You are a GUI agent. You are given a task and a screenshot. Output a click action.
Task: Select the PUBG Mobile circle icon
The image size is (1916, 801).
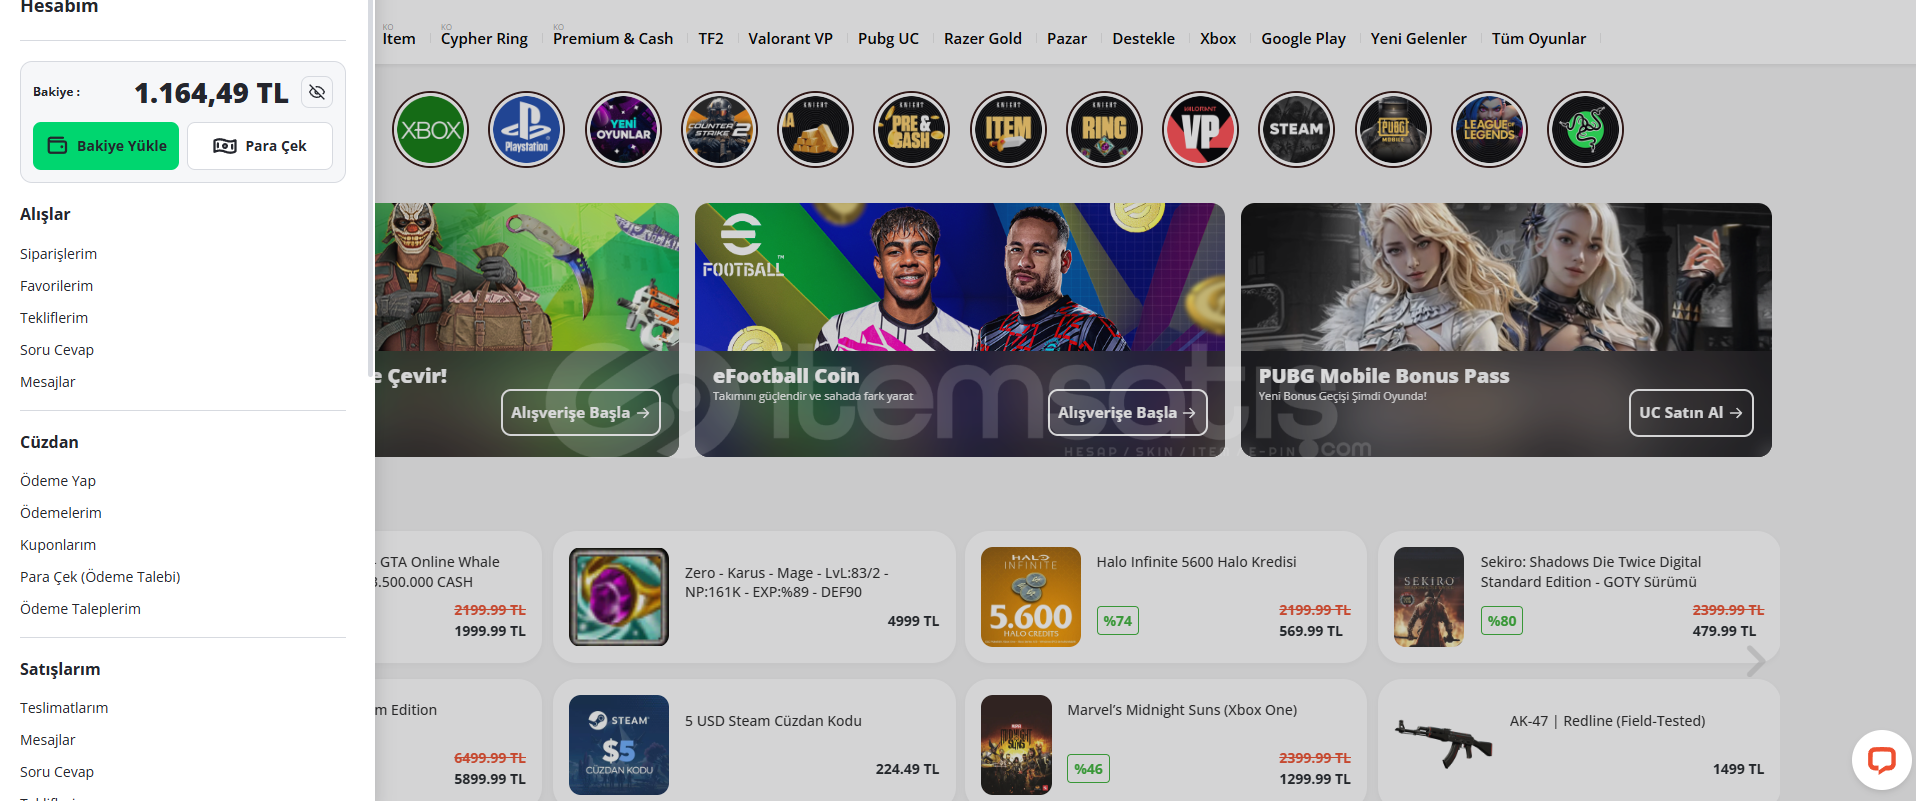[1393, 130]
